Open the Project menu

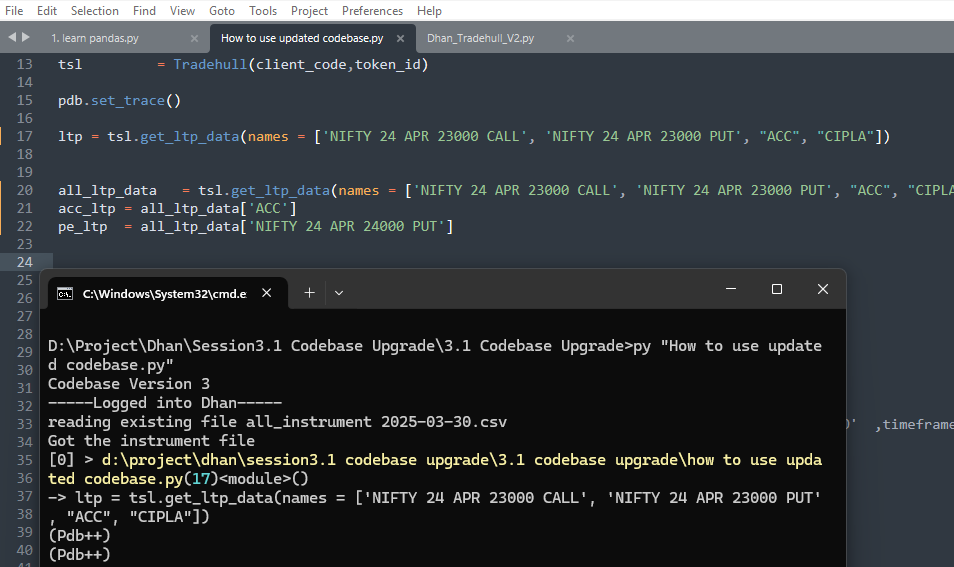tap(309, 11)
